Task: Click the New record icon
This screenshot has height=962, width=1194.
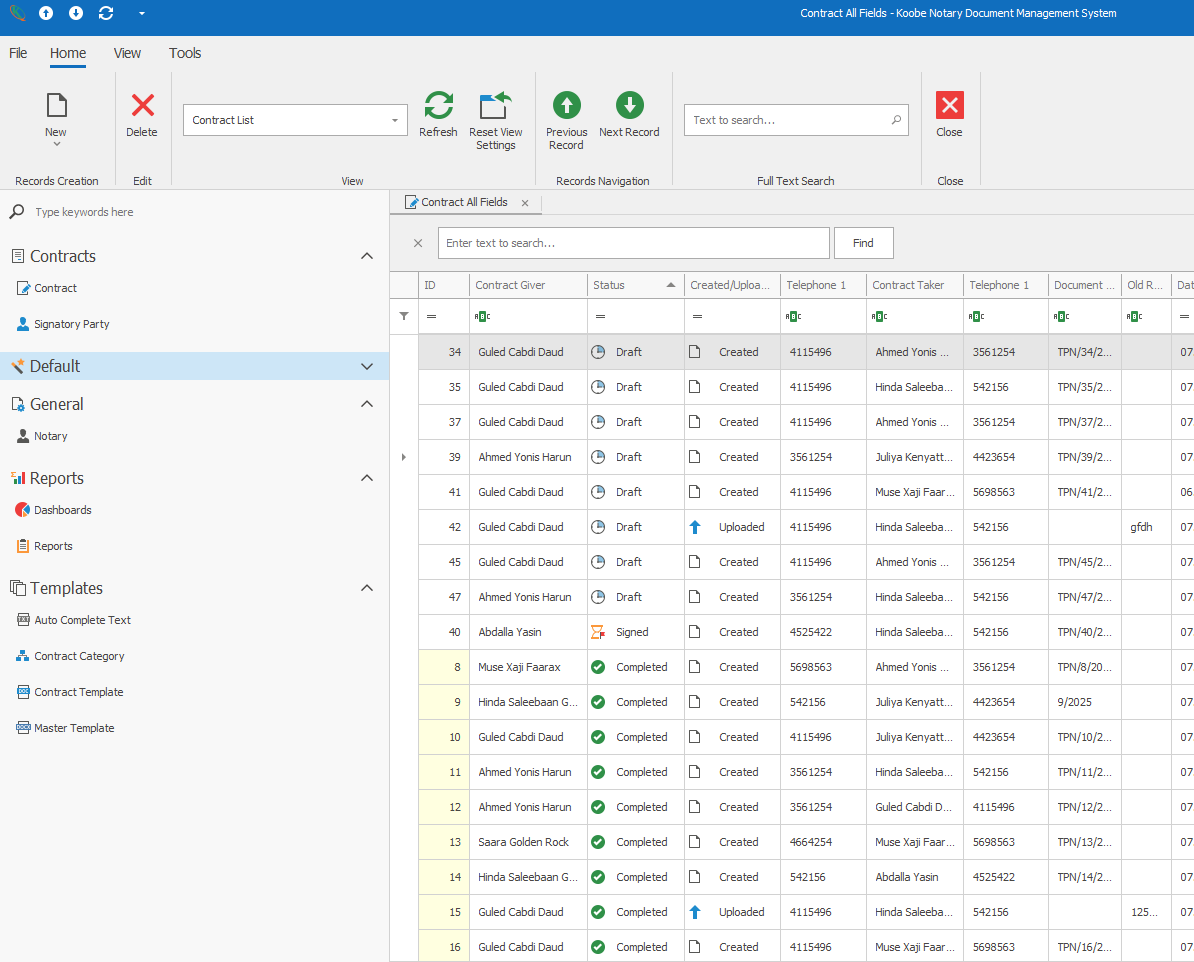Action: point(56,106)
